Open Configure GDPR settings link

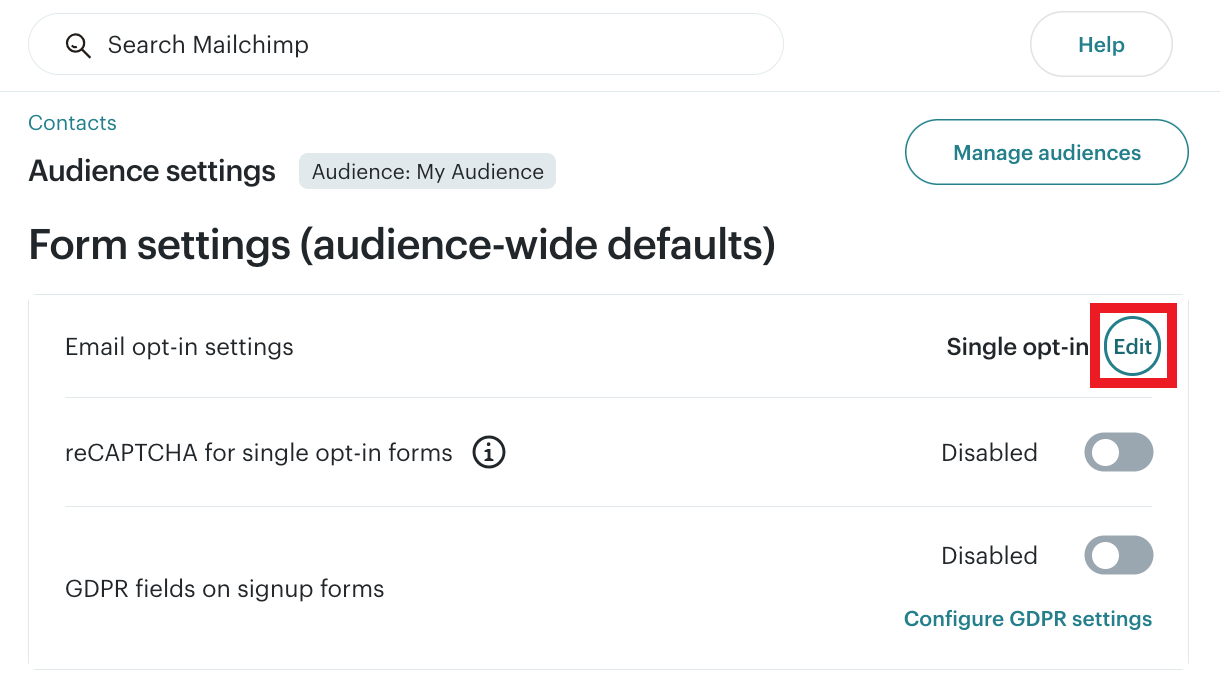[x=1028, y=619]
